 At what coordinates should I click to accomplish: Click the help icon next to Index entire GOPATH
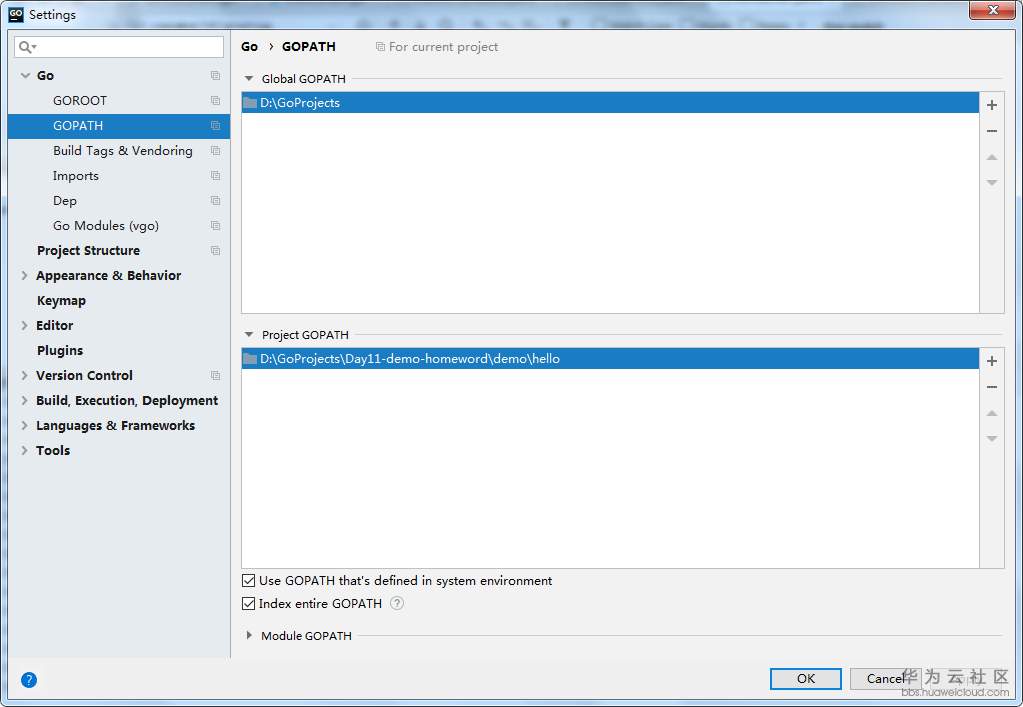(x=397, y=603)
